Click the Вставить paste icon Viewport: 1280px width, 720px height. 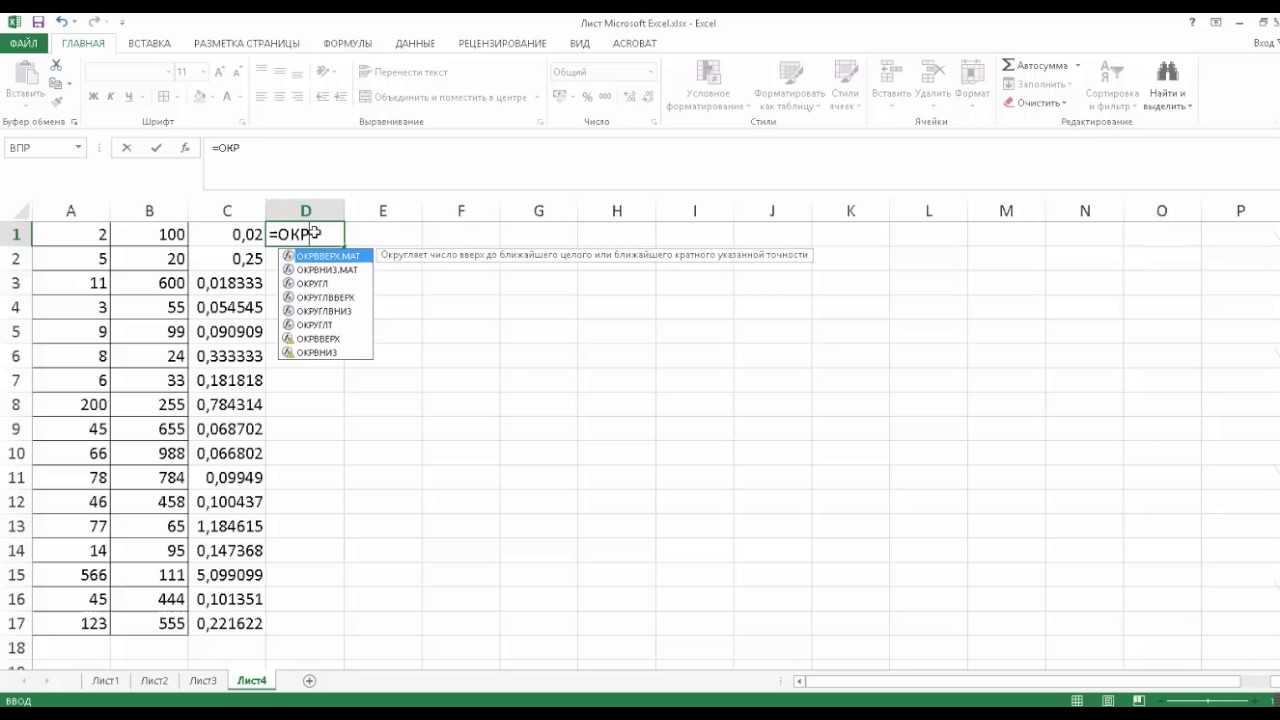[x=25, y=73]
